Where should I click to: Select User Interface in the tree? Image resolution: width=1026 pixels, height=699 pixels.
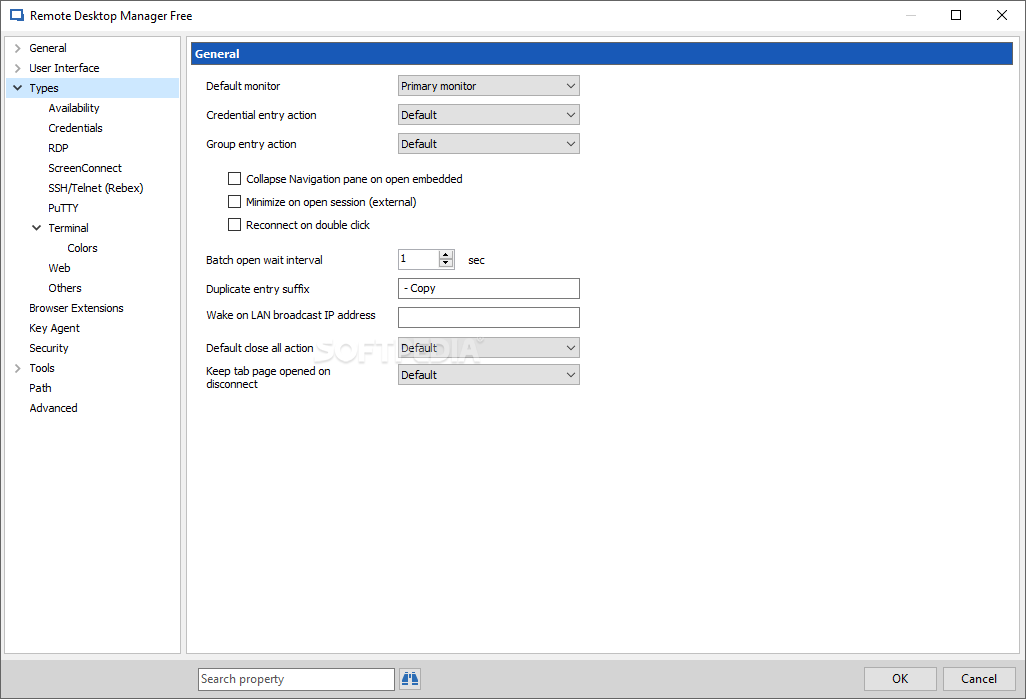pos(64,68)
